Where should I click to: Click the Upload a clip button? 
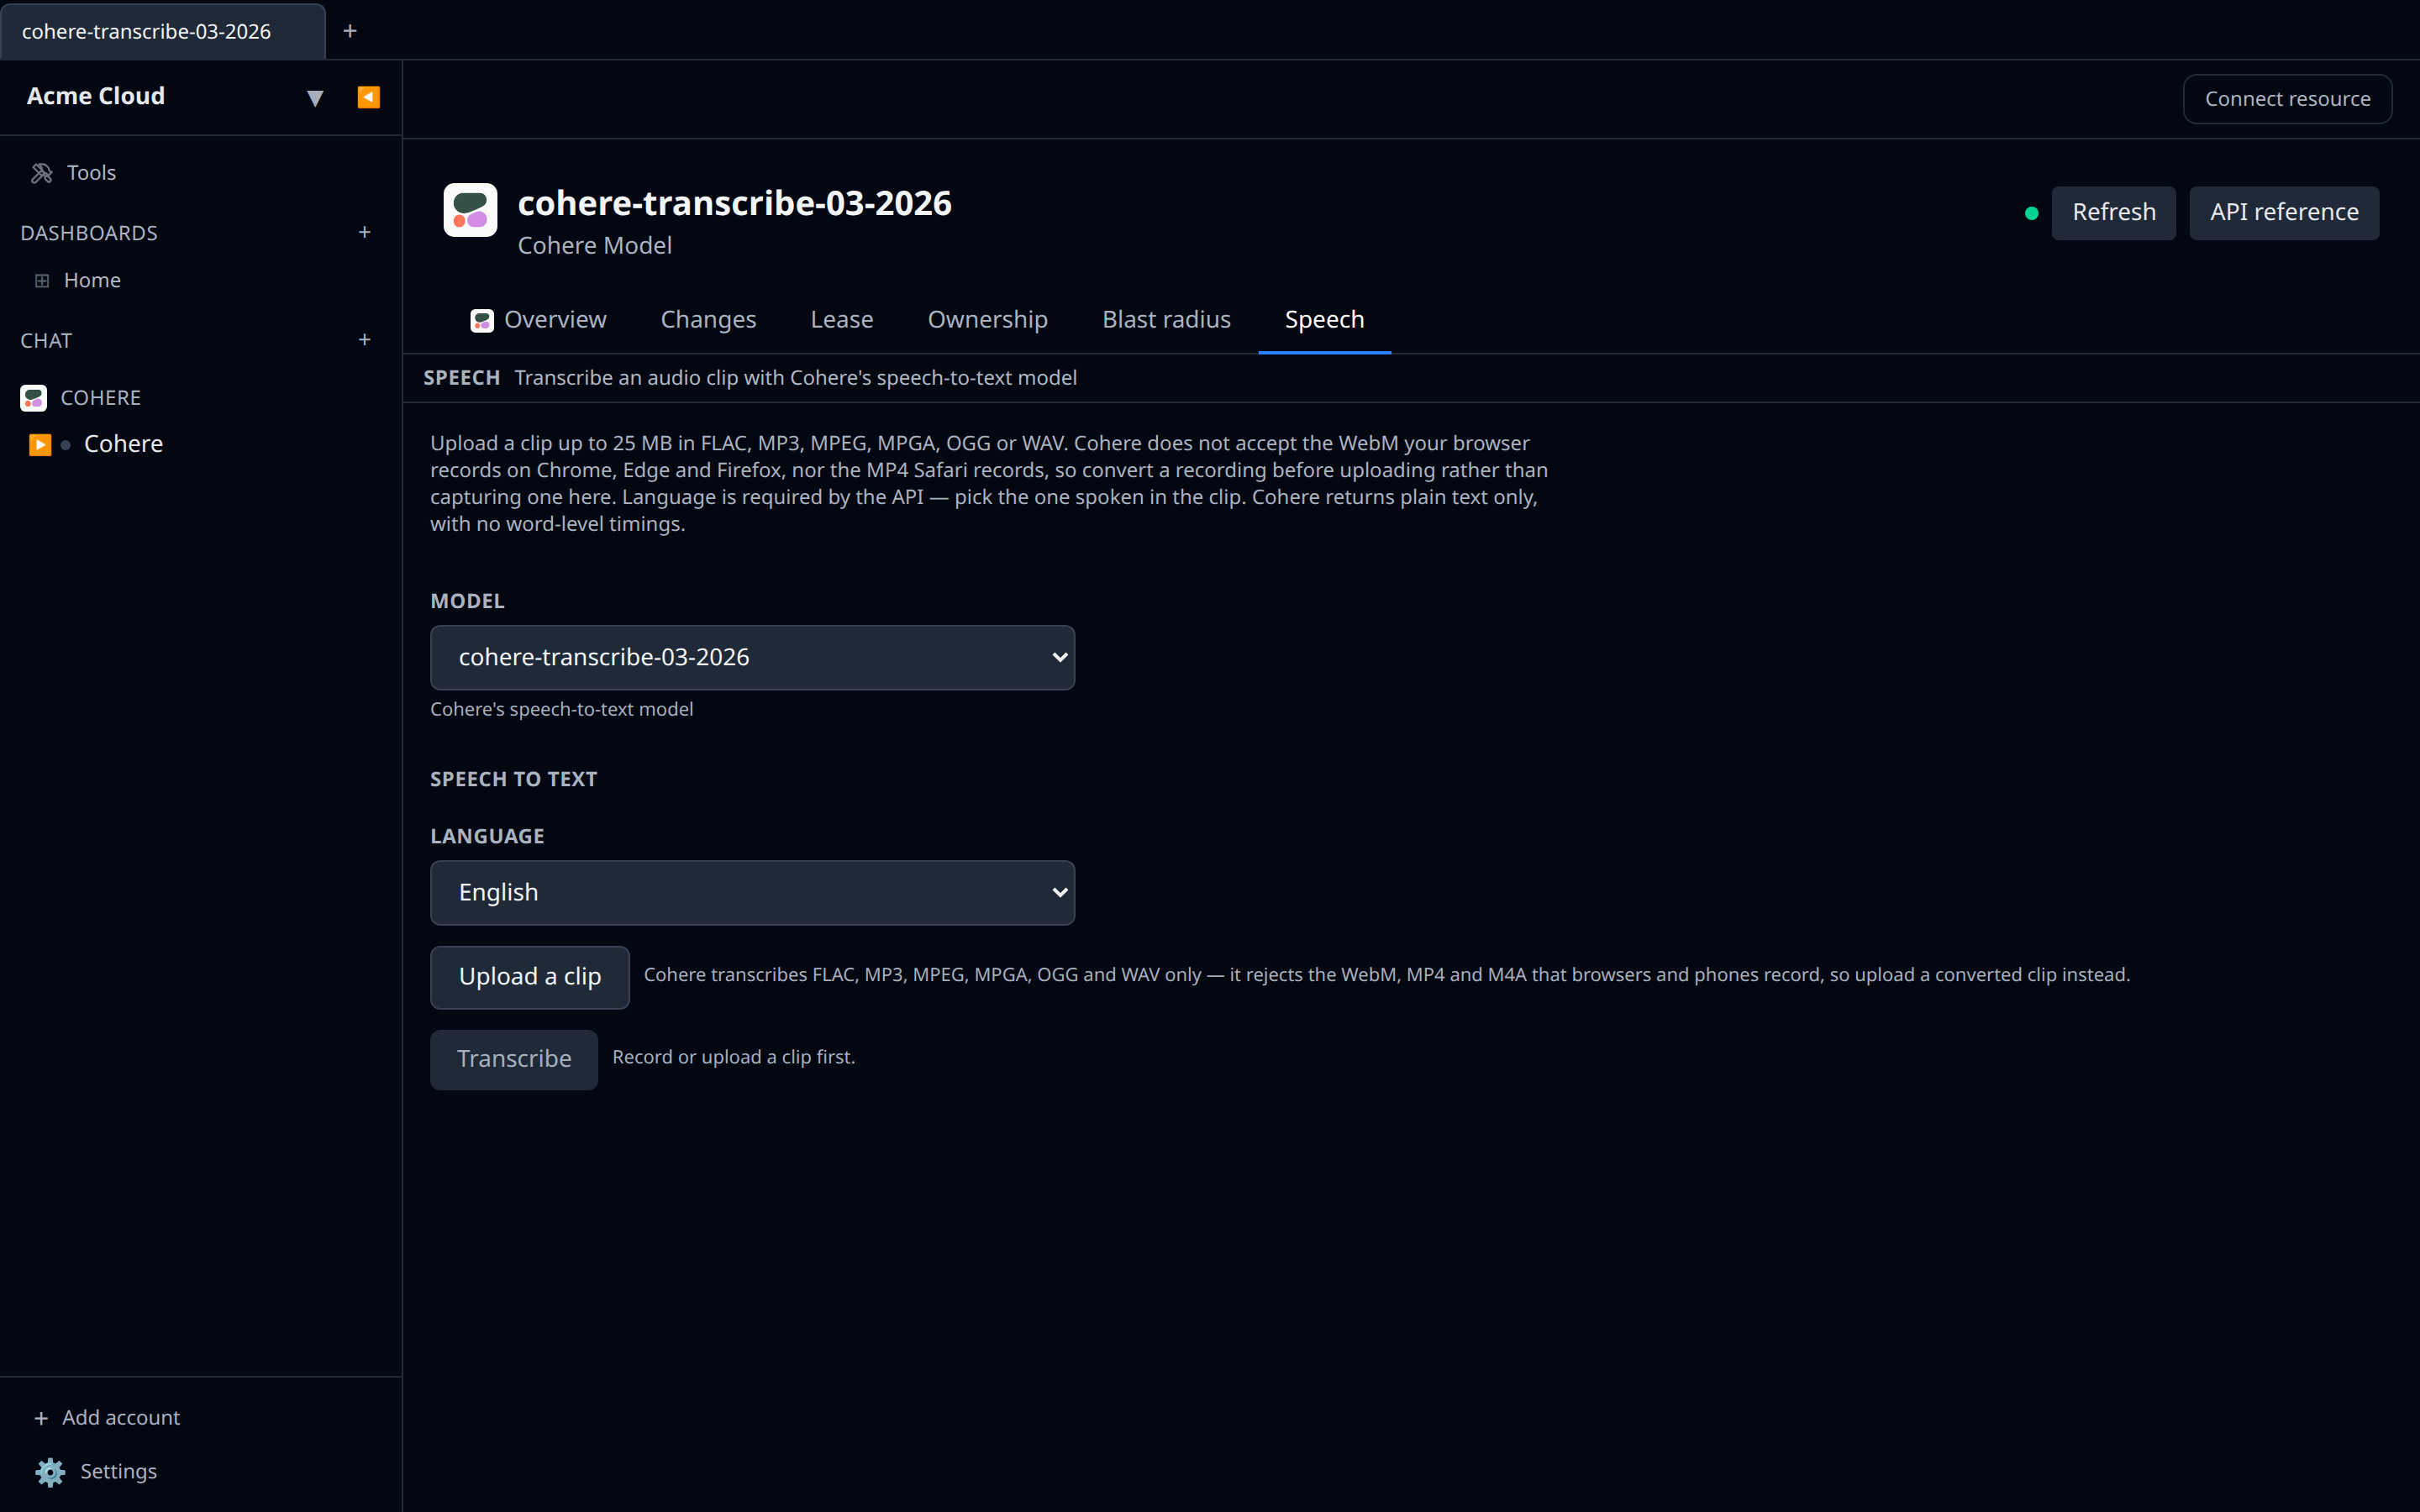tap(530, 977)
